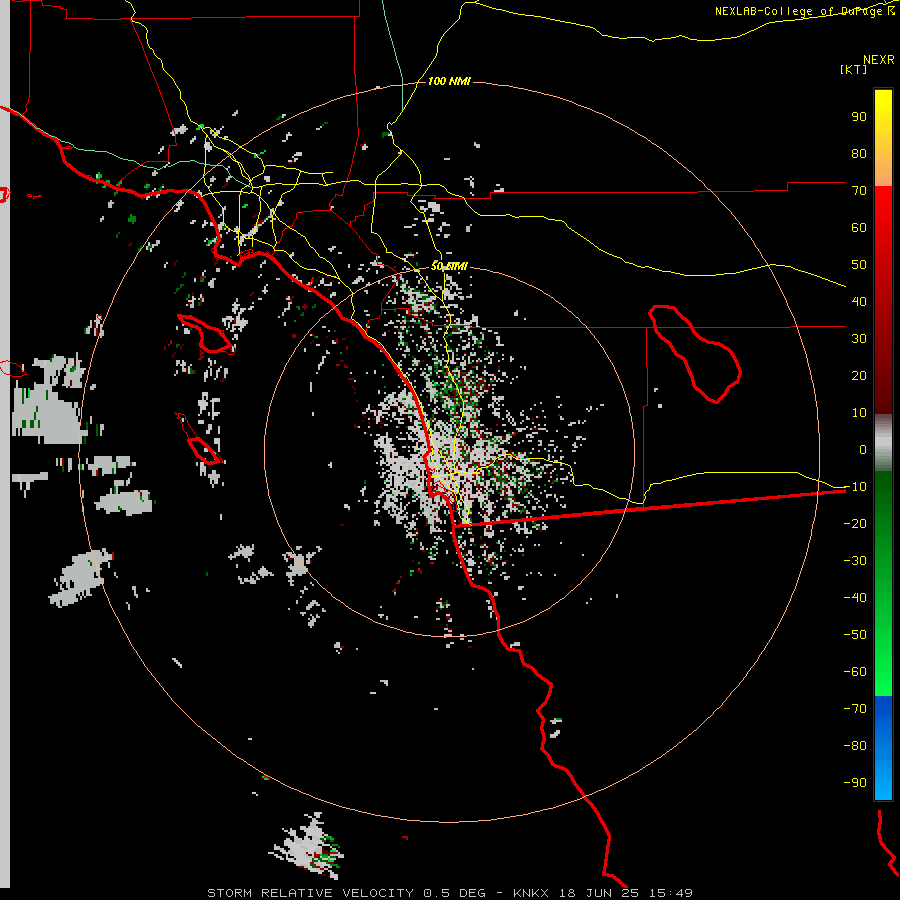
Task: Select the 10 value on velocity scale
Action: click(859, 413)
